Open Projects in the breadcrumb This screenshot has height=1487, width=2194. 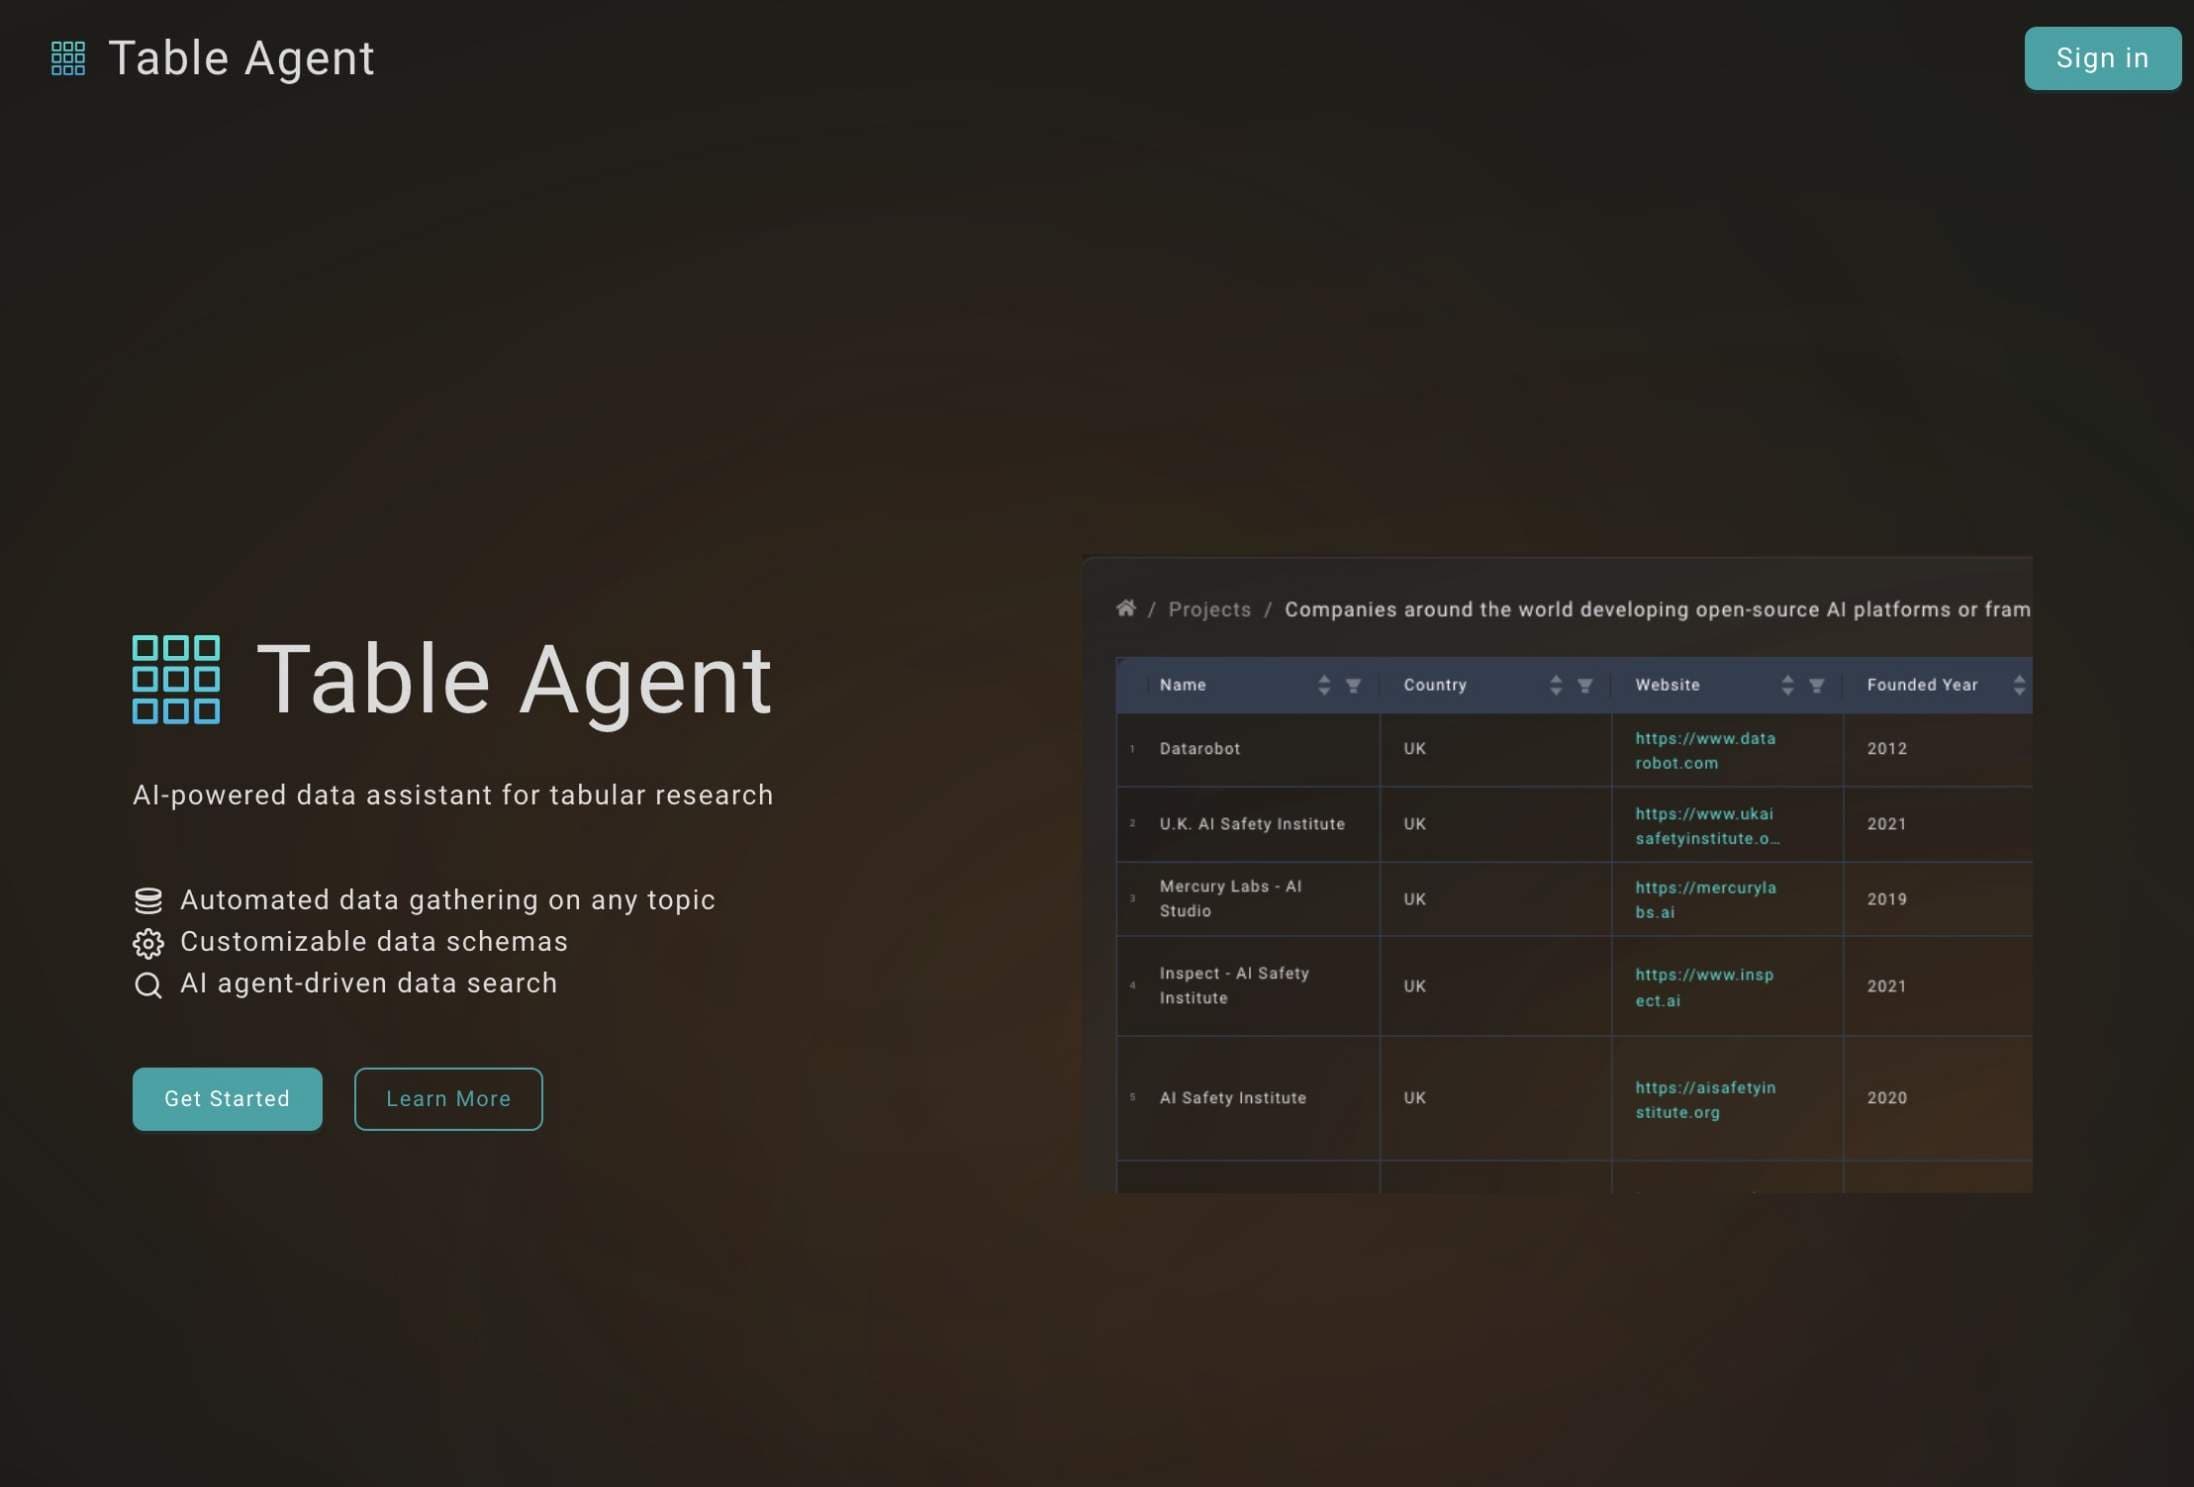1209,609
